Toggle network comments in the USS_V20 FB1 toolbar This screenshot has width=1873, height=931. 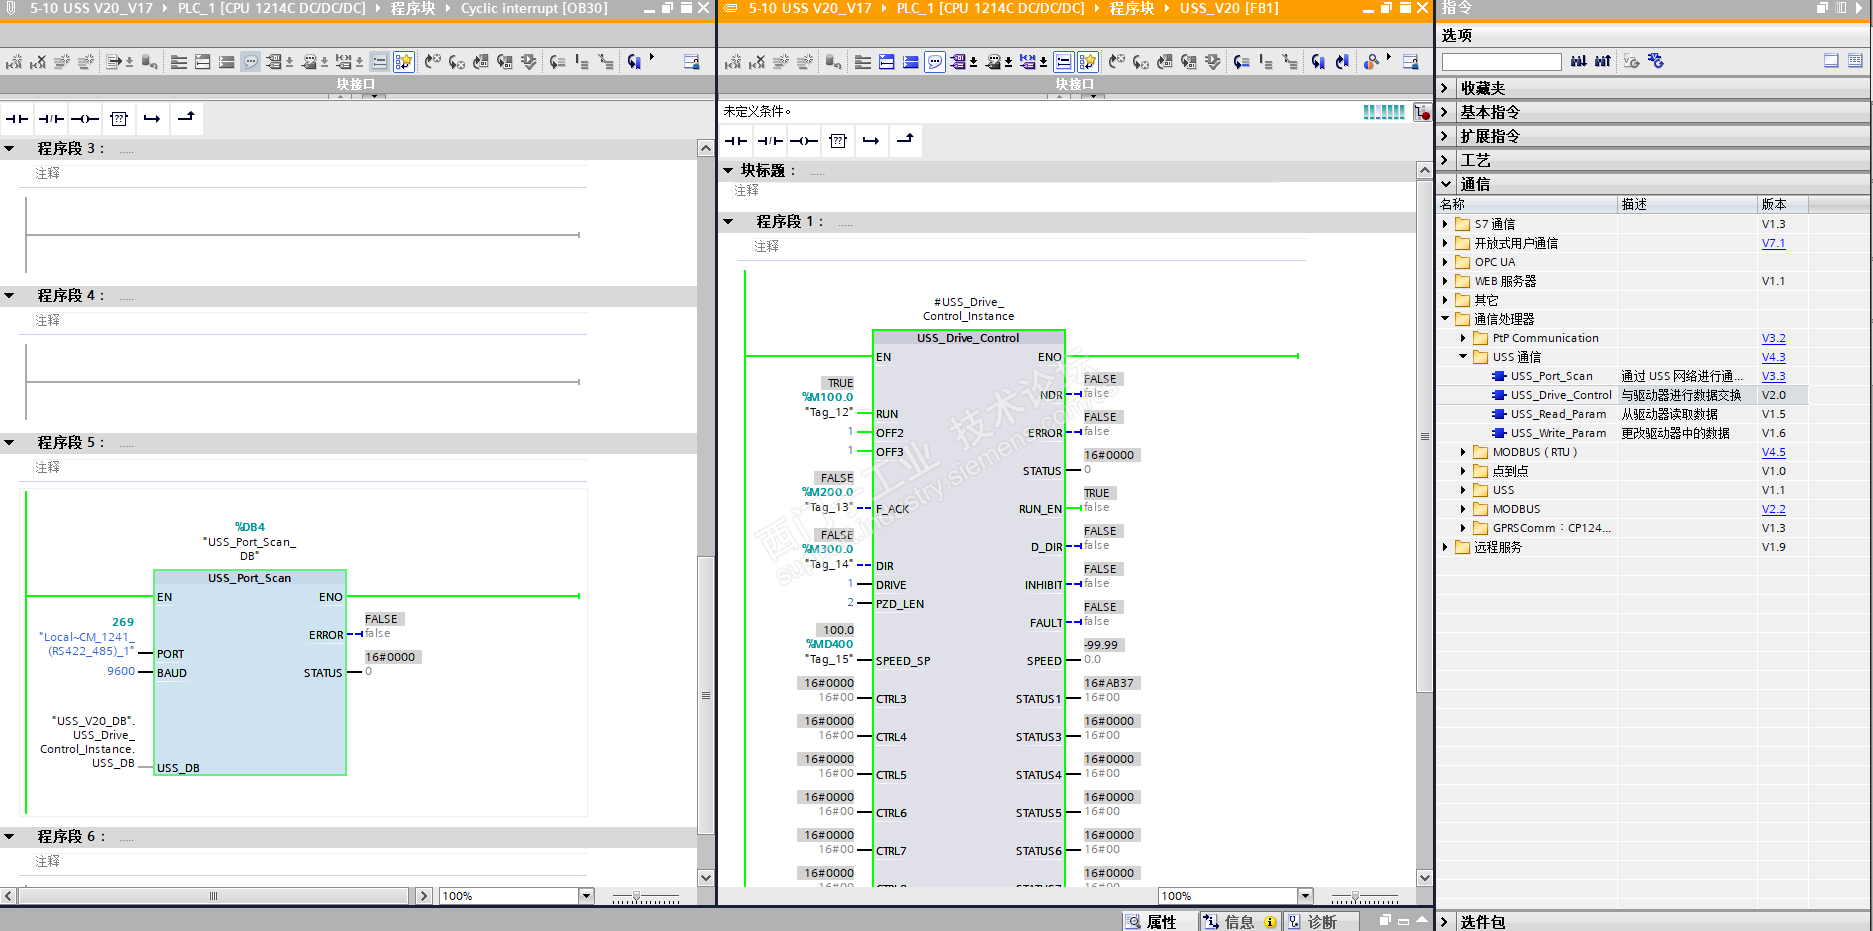(1064, 62)
